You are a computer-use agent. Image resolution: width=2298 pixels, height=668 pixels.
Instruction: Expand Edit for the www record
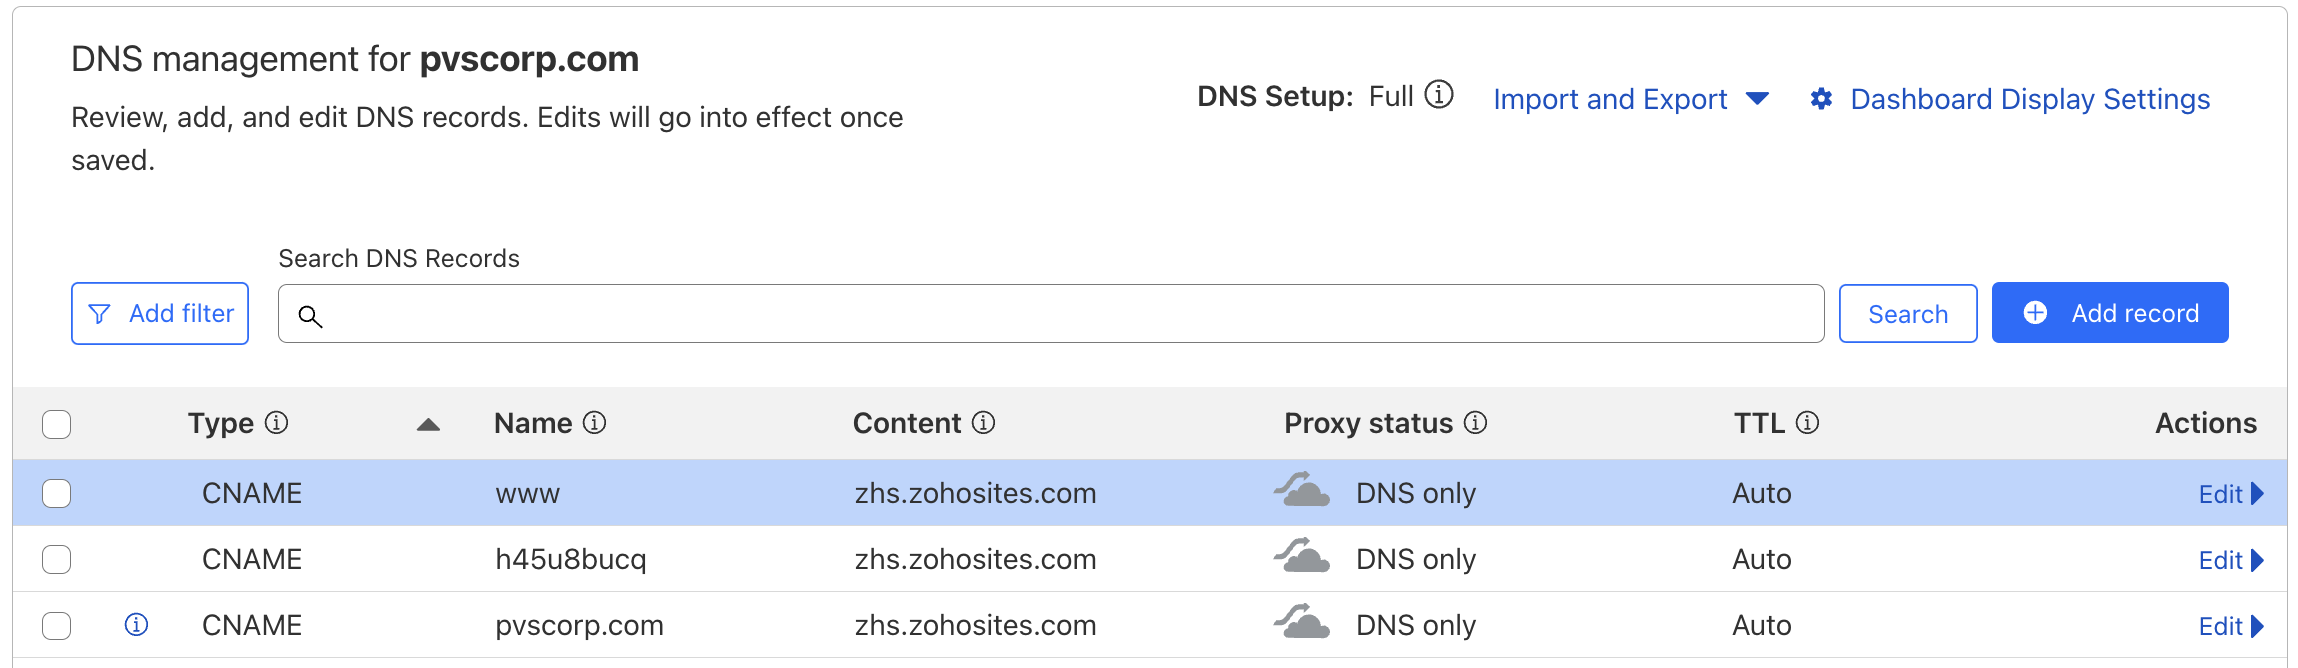pyautogui.click(x=2230, y=494)
